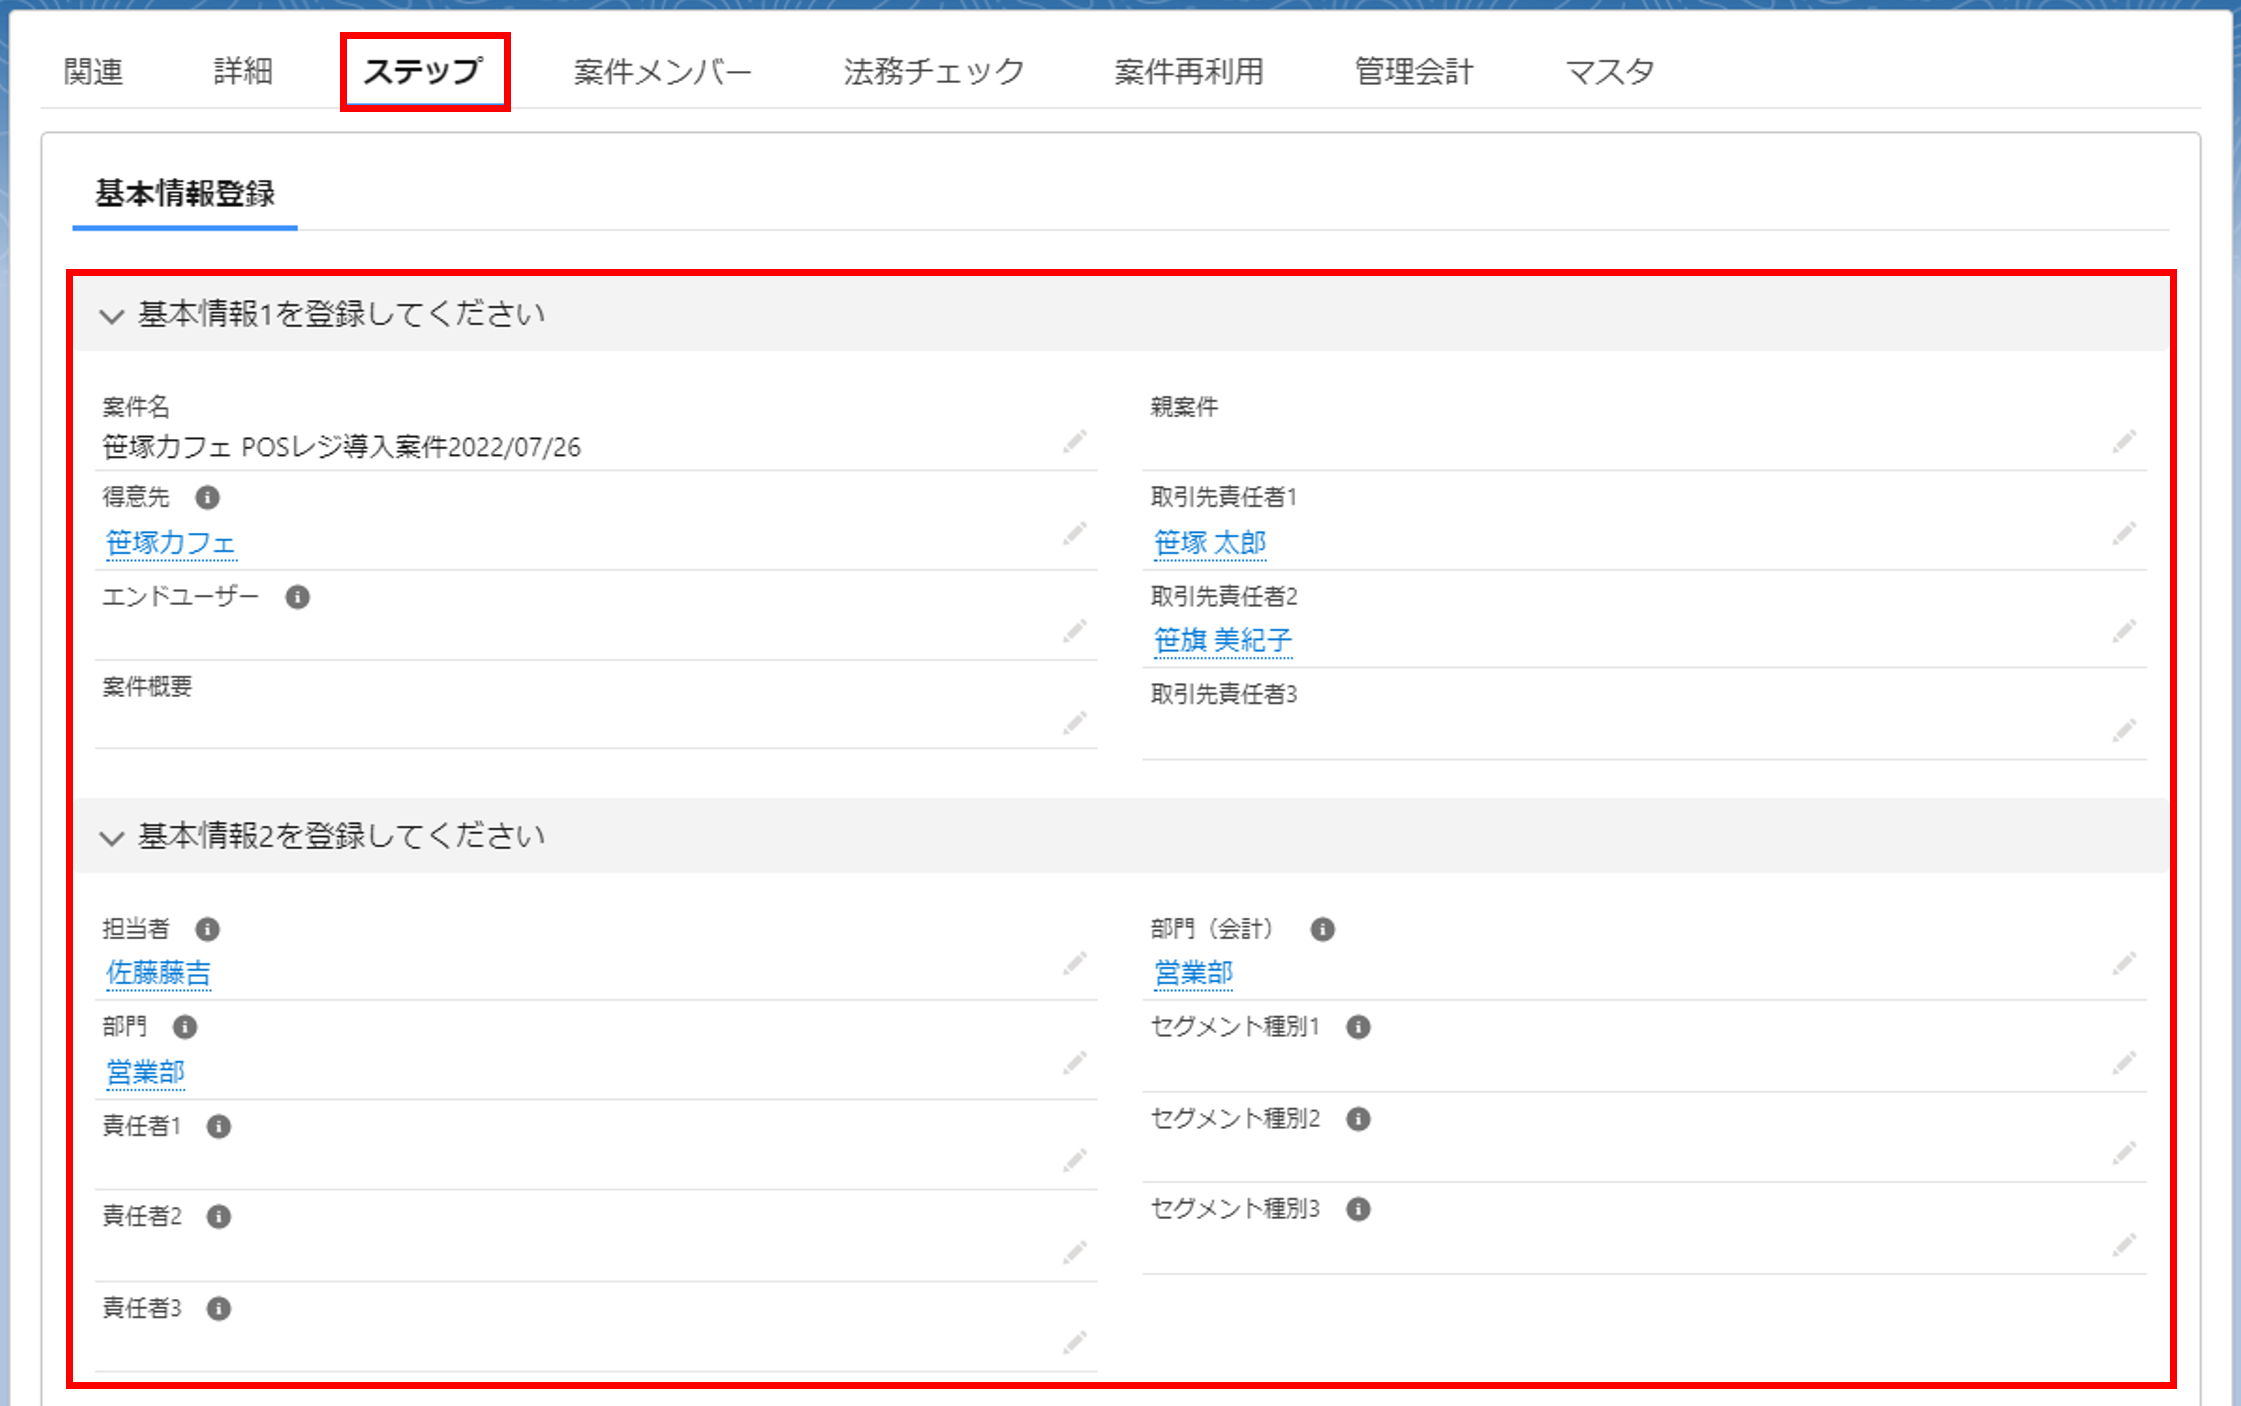
Task: Show help info icon beside エンドユーザー
Action: (297, 597)
